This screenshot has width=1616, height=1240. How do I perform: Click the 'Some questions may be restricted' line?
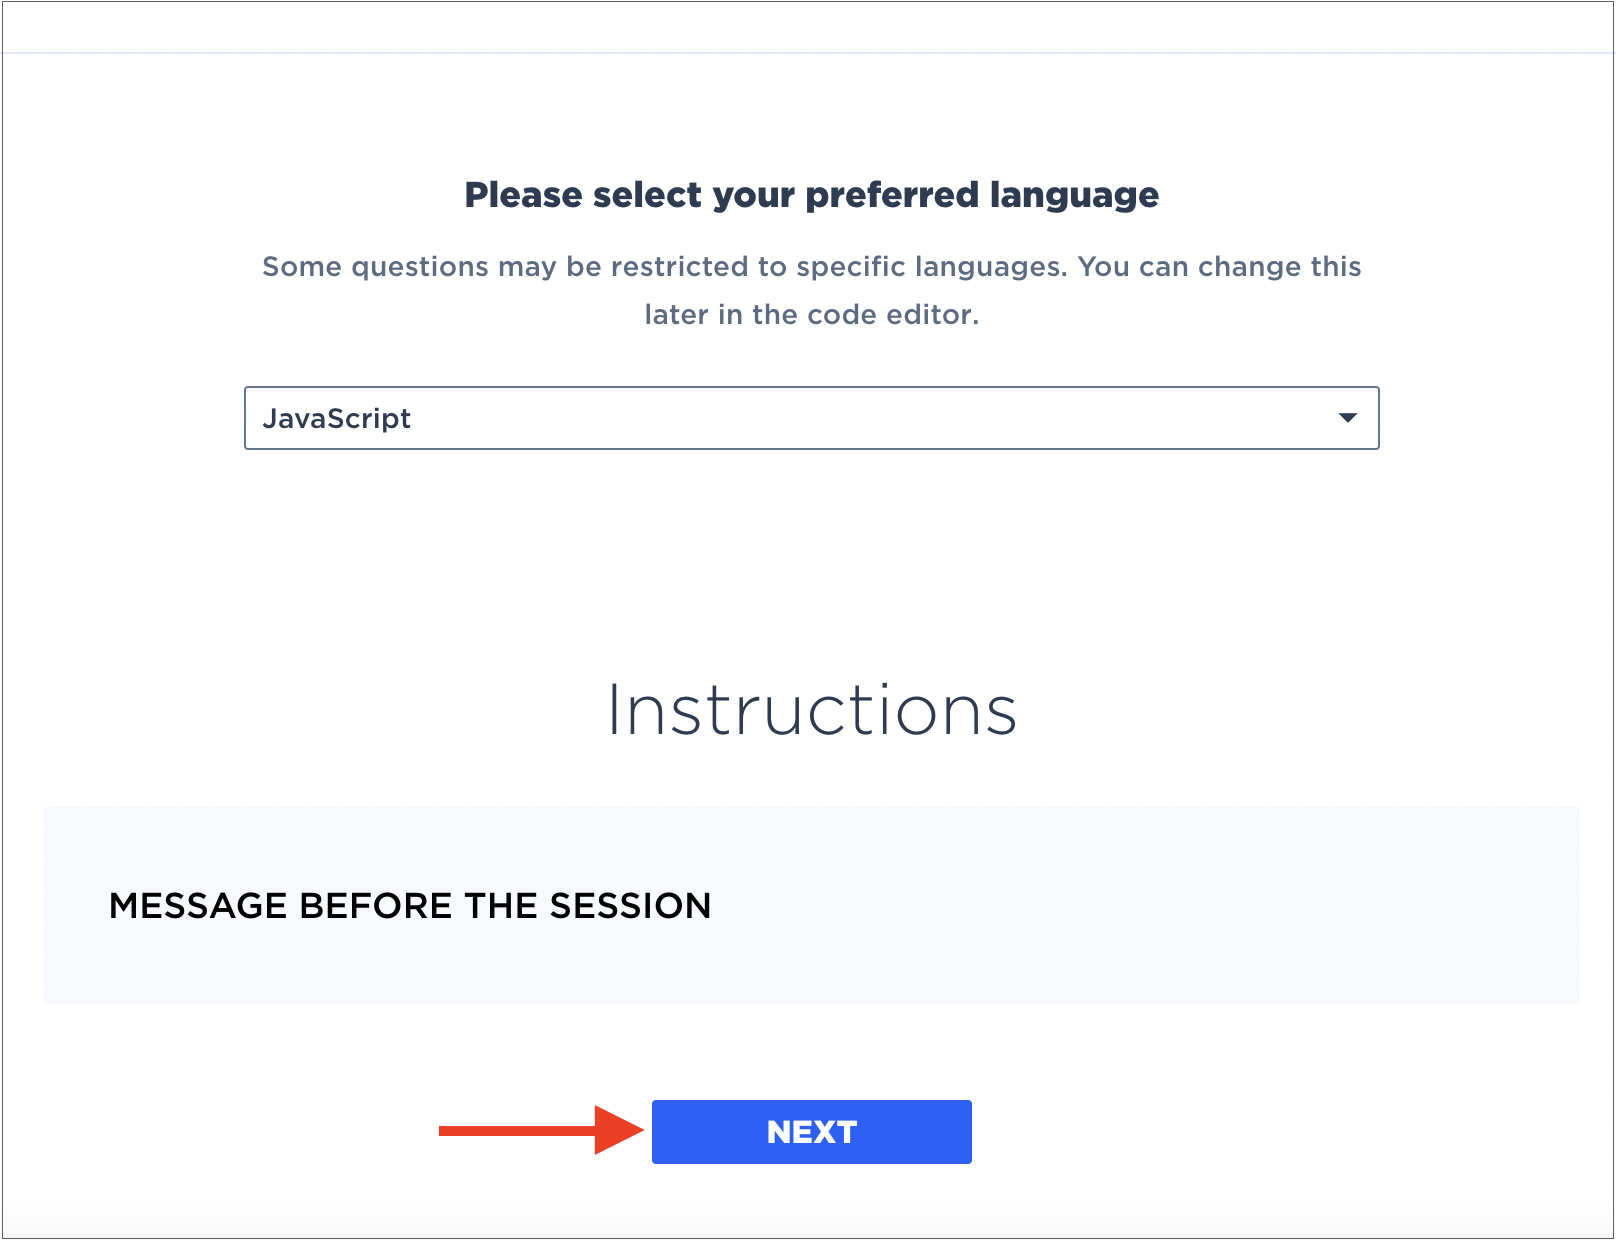(x=811, y=266)
